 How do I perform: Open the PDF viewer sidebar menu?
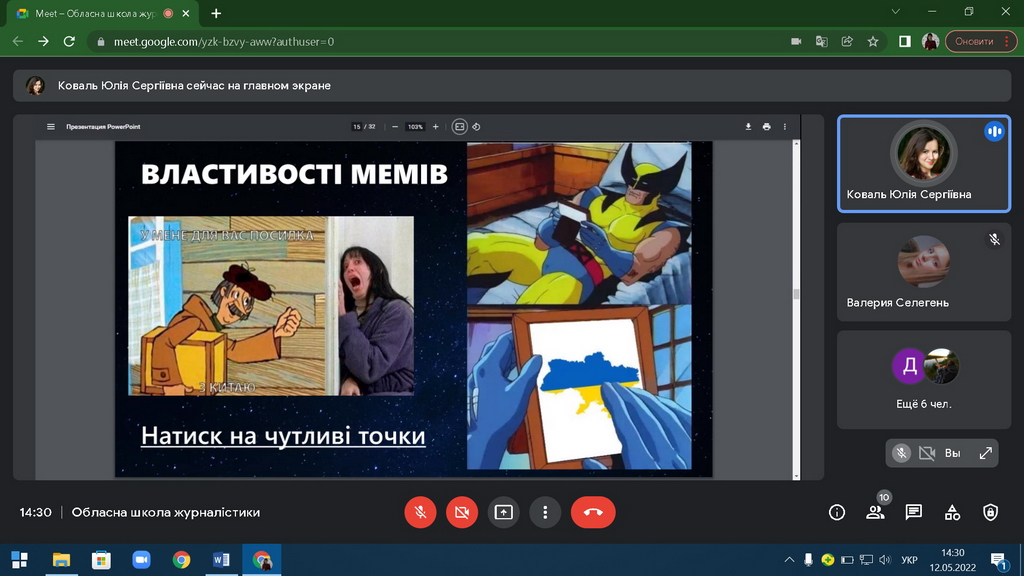pyautogui.click(x=51, y=127)
